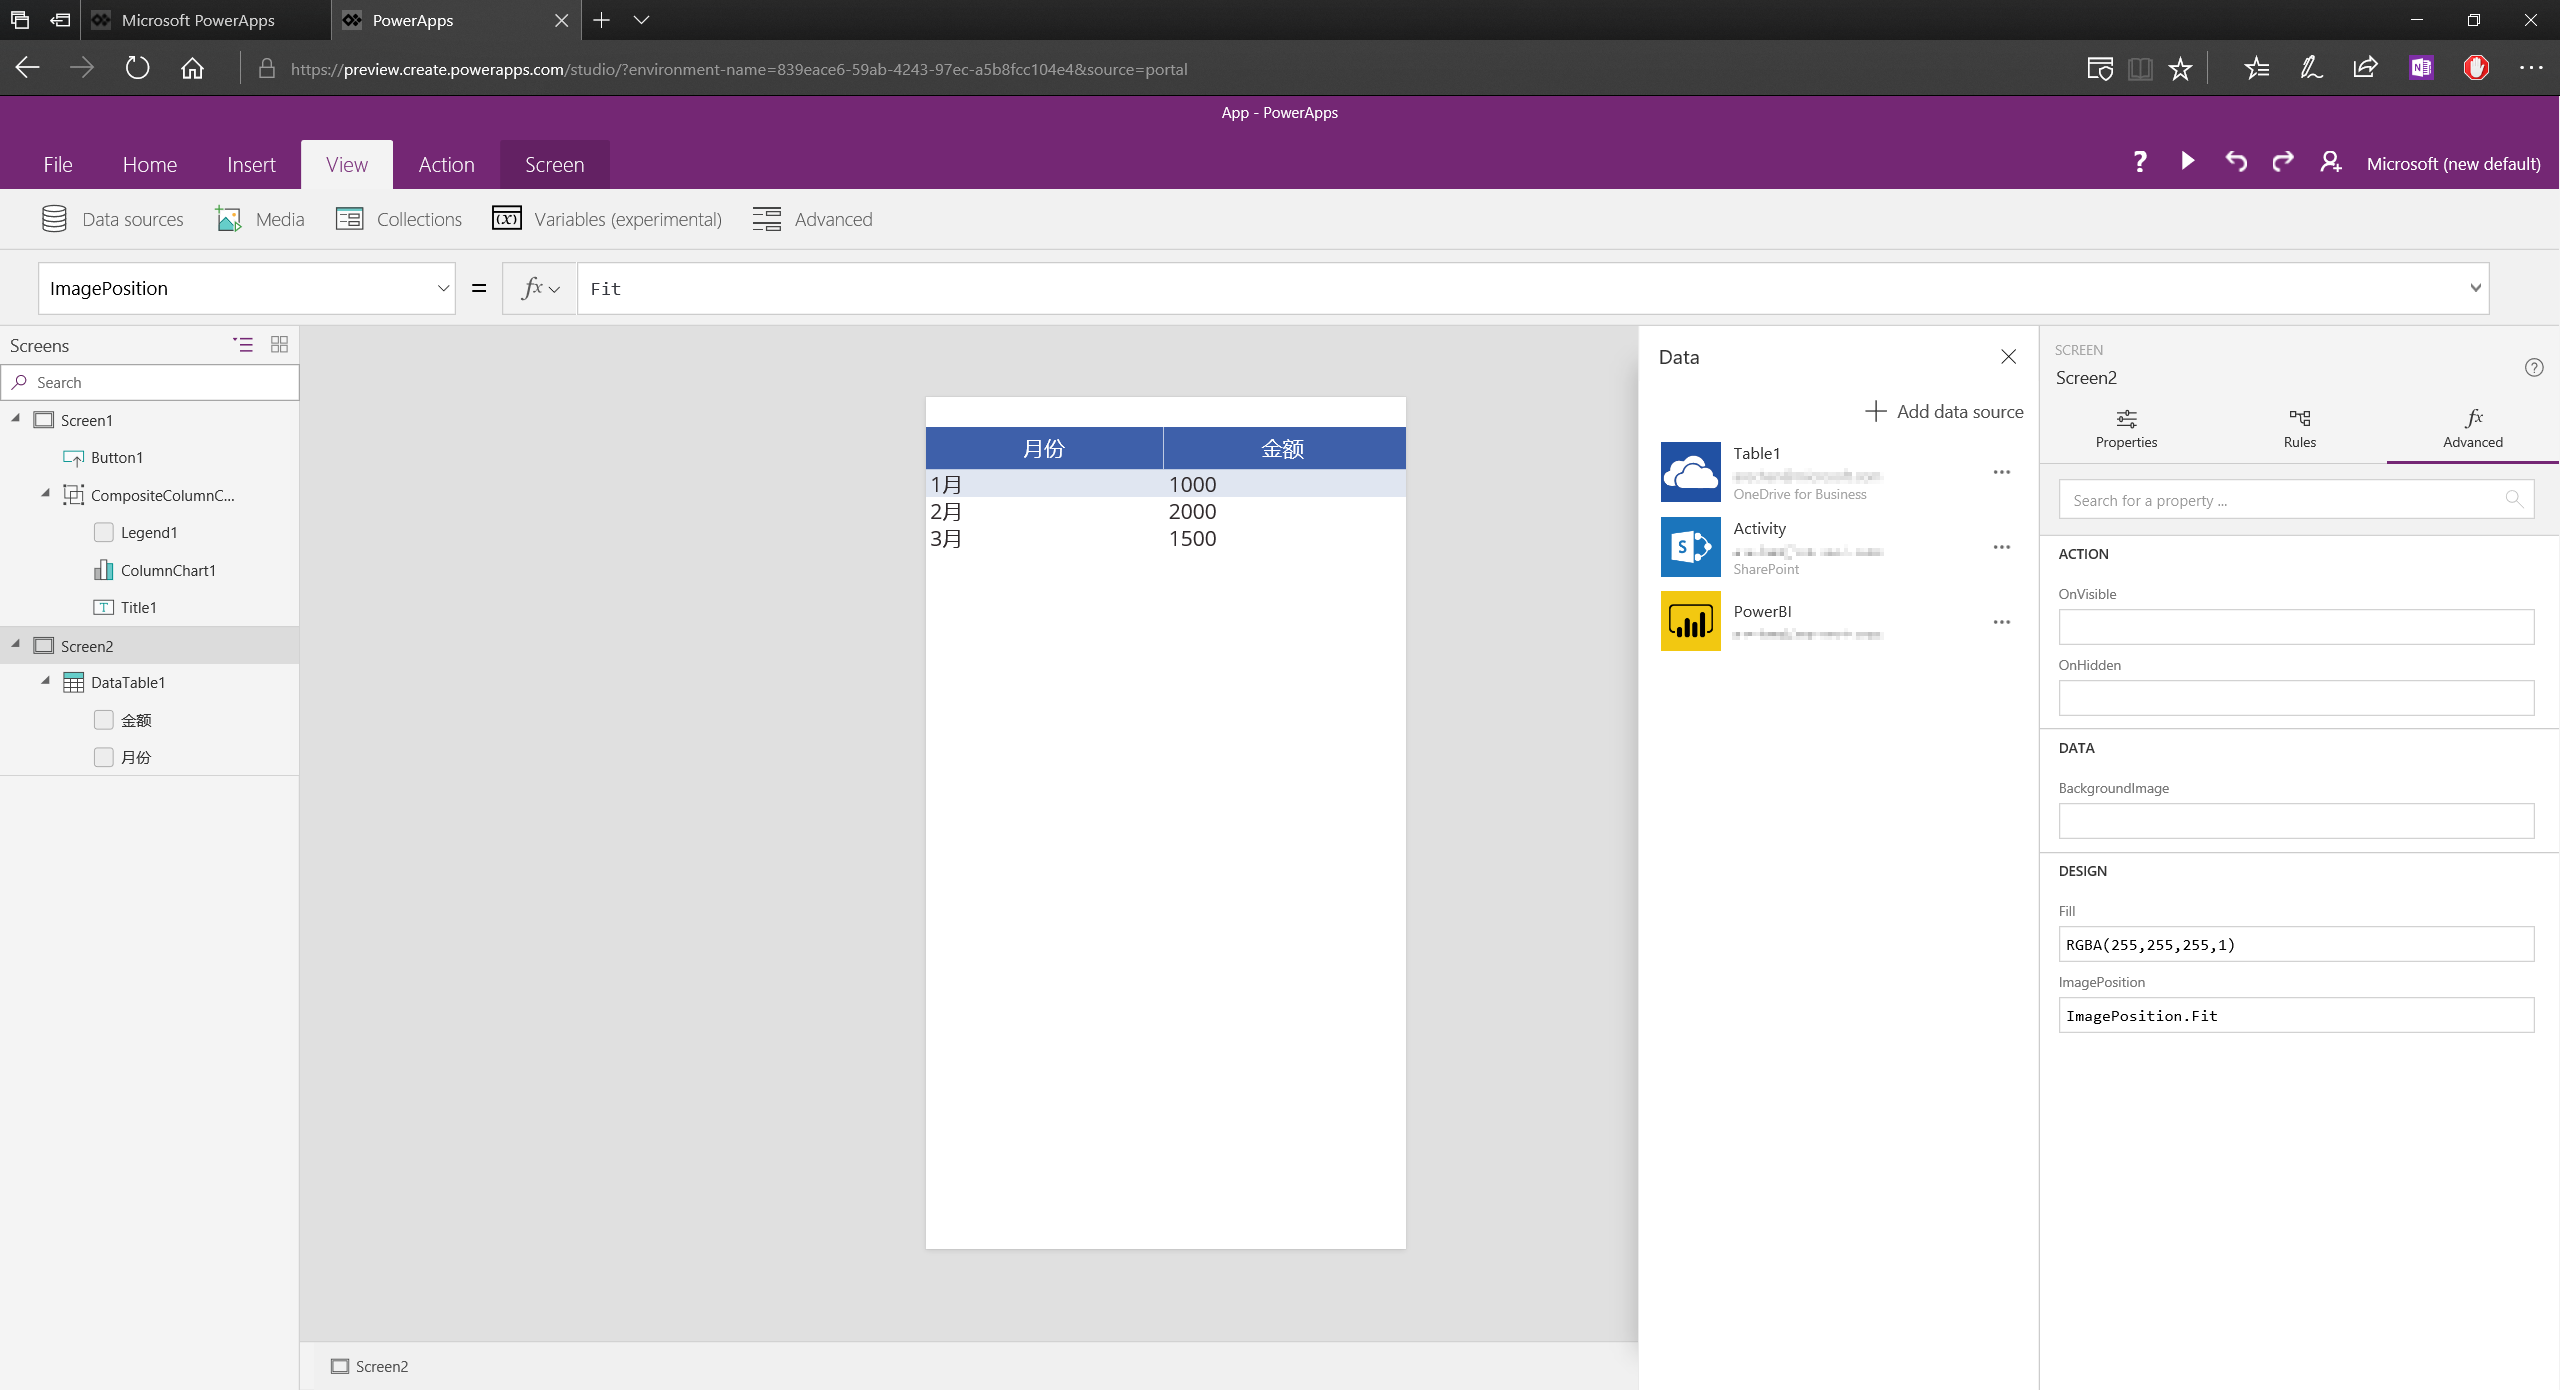Click the 月份 column header in table
Image resolution: width=2560 pixels, height=1390 pixels.
[x=1044, y=449]
